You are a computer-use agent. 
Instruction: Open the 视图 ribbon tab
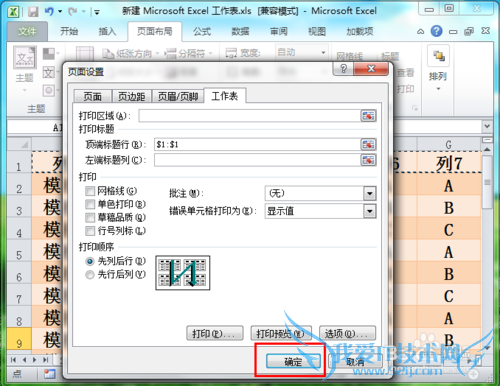(x=317, y=32)
